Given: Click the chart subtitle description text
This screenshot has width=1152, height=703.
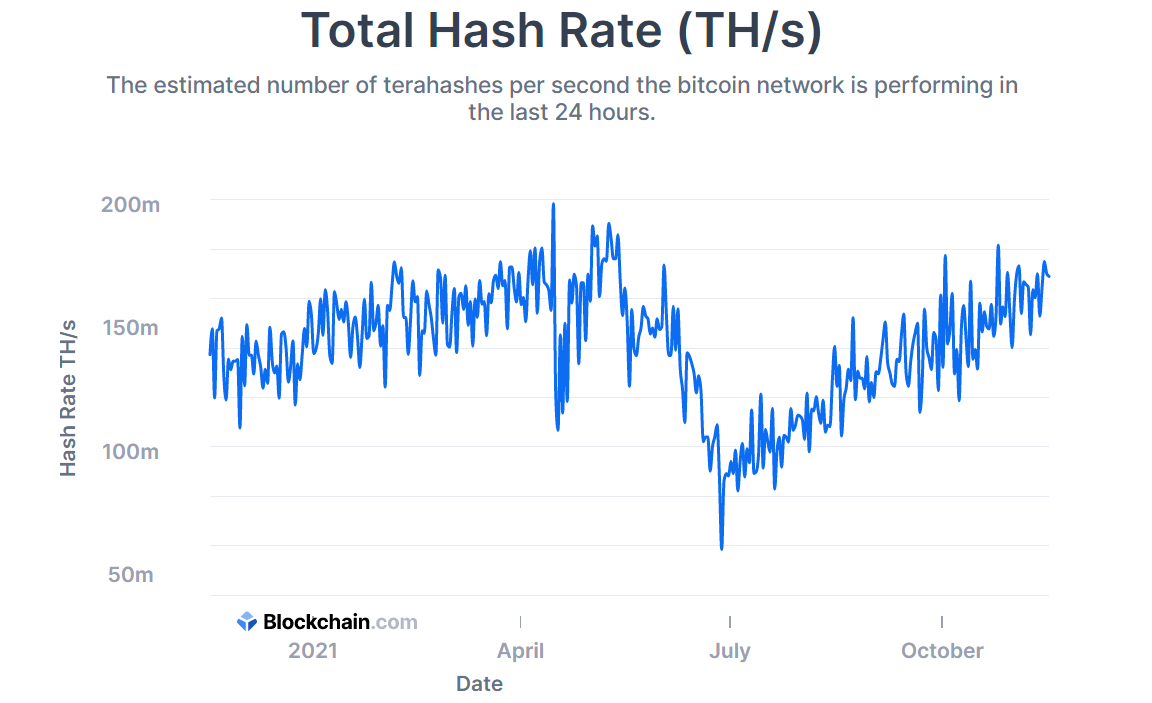Looking at the screenshot, I should (562, 98).
